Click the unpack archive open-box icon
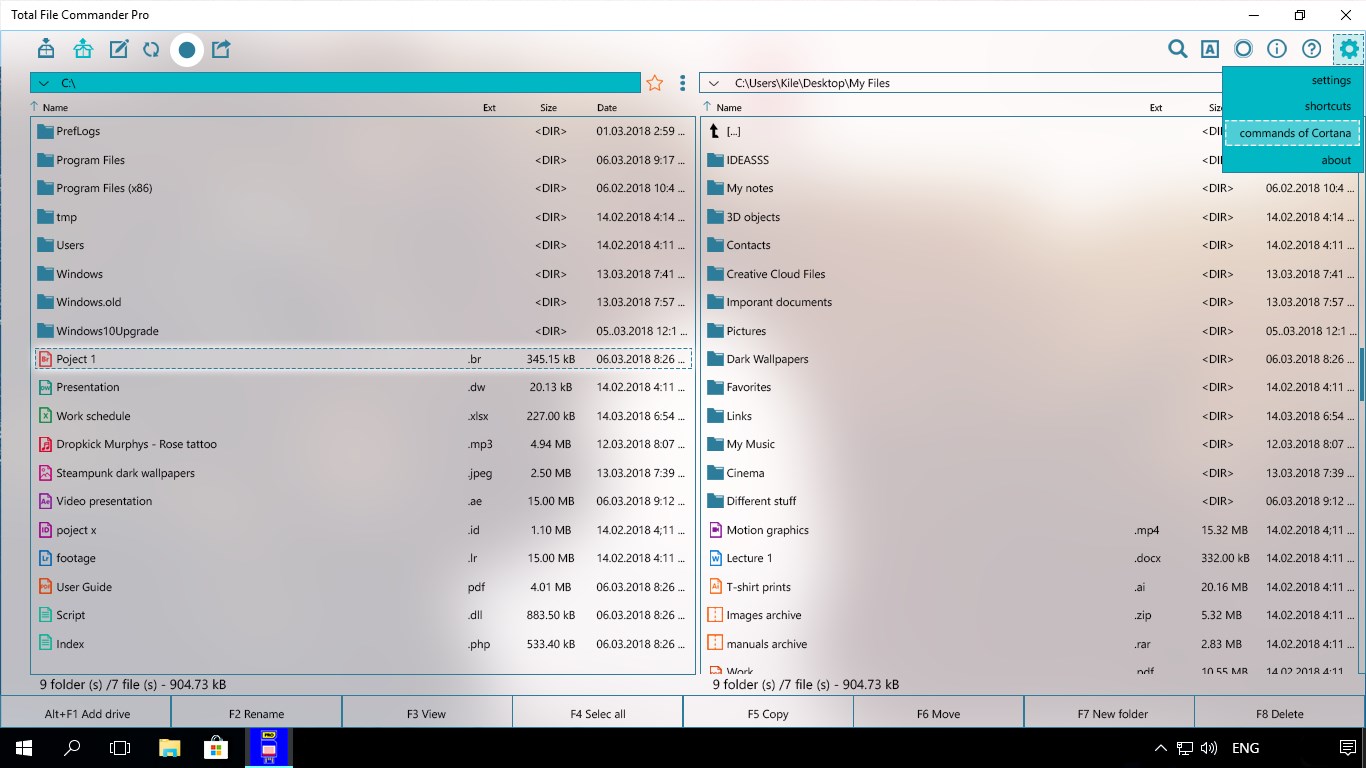Viewport: 1366px width, 768px height. (83, 49)
